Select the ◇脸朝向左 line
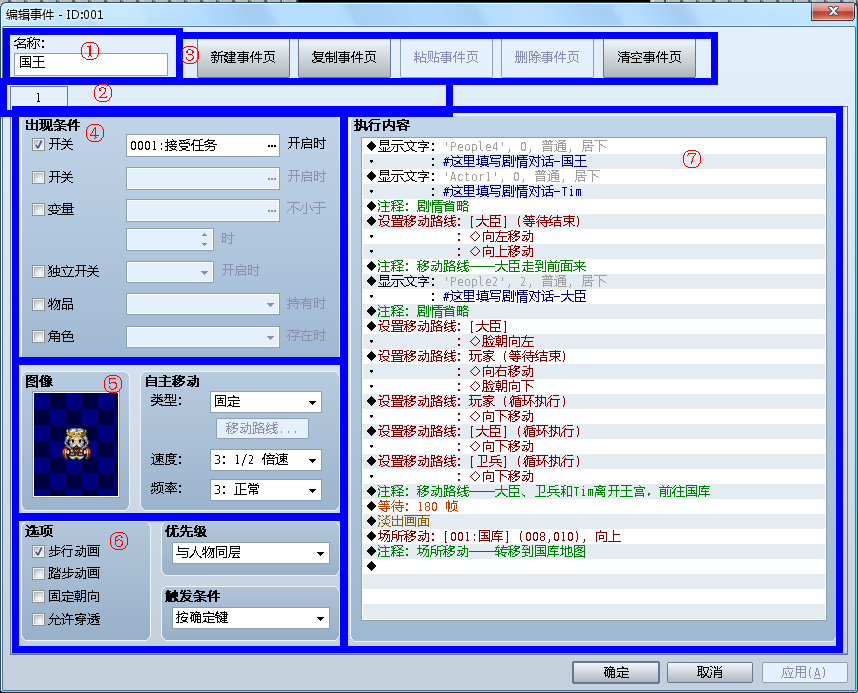The height and width of the screenshot is (693, 858). (x=594, y=341)
